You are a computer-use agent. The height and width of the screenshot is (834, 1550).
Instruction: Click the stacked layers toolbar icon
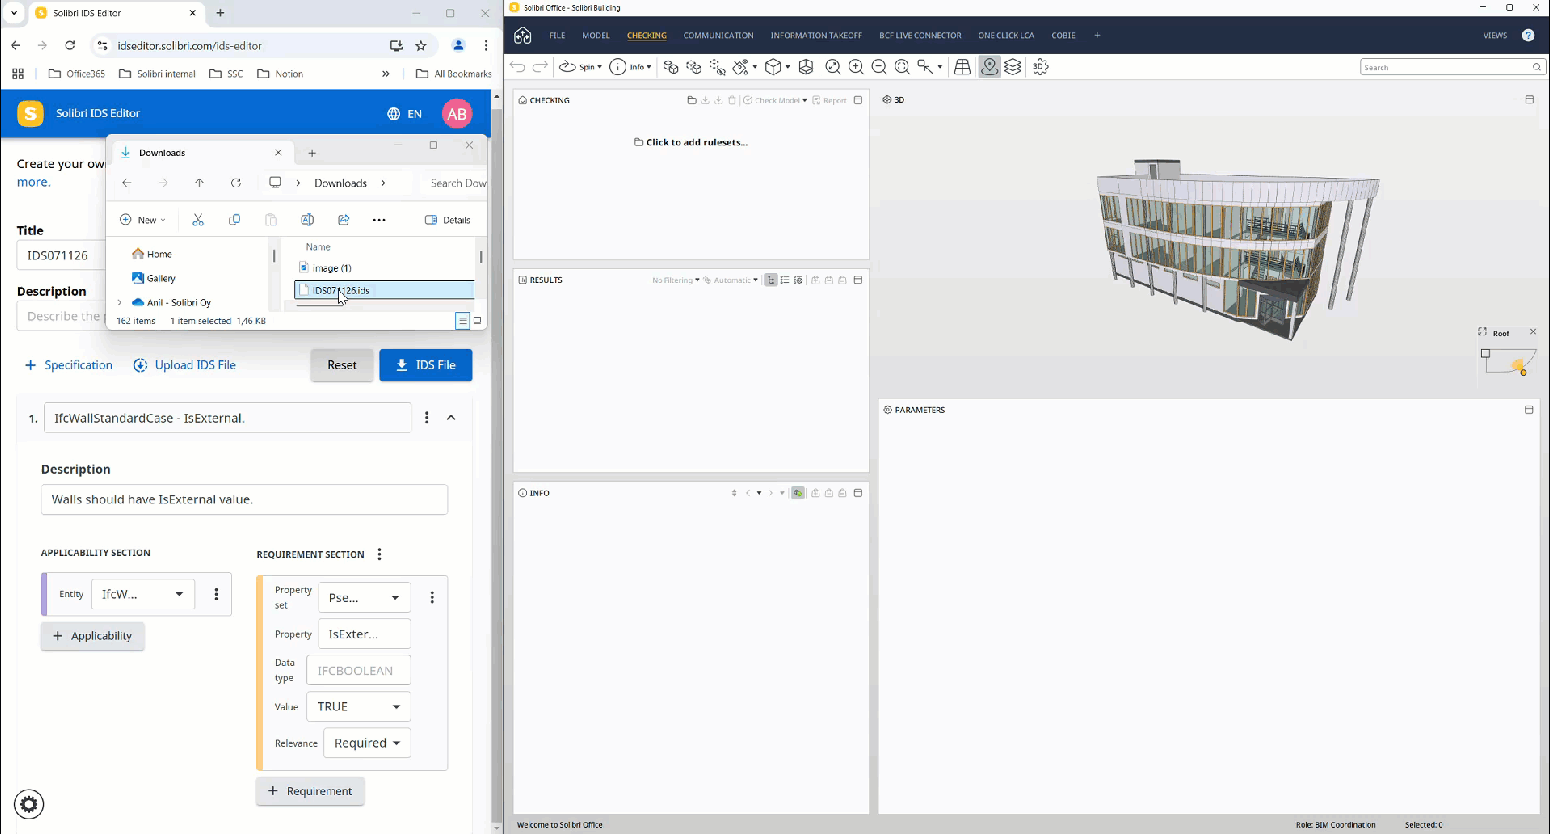pos(1013,67)
